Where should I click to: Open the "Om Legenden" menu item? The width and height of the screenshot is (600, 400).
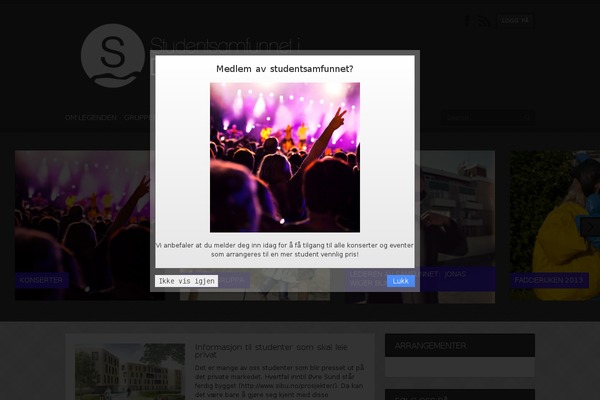tap(91, 118)
